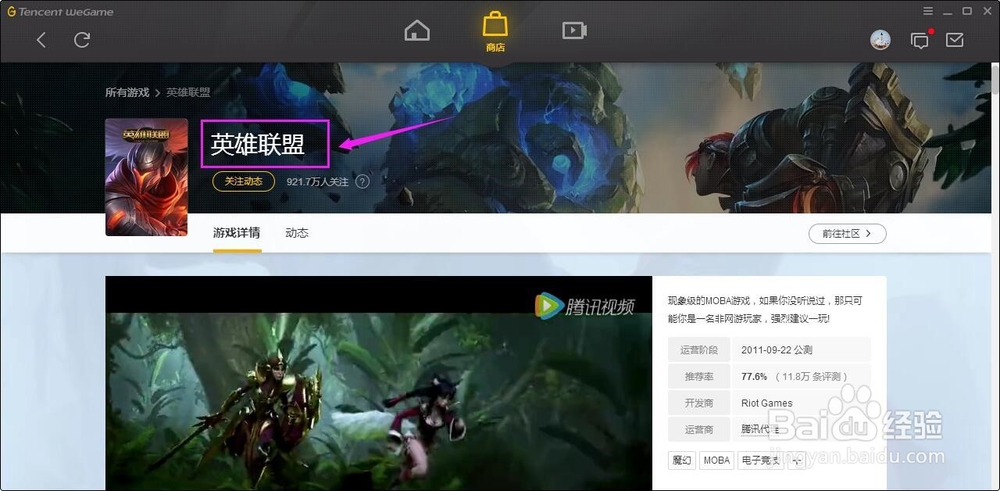1000x491 pixels.
Task: Click the 关注动态 follow button
Action: click(x=244, y=182)
